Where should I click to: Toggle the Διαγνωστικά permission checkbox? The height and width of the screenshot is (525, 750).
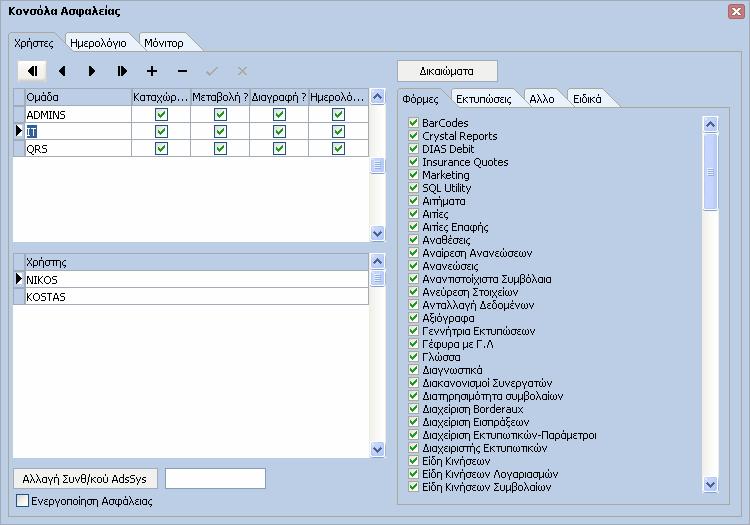point(414,370)
